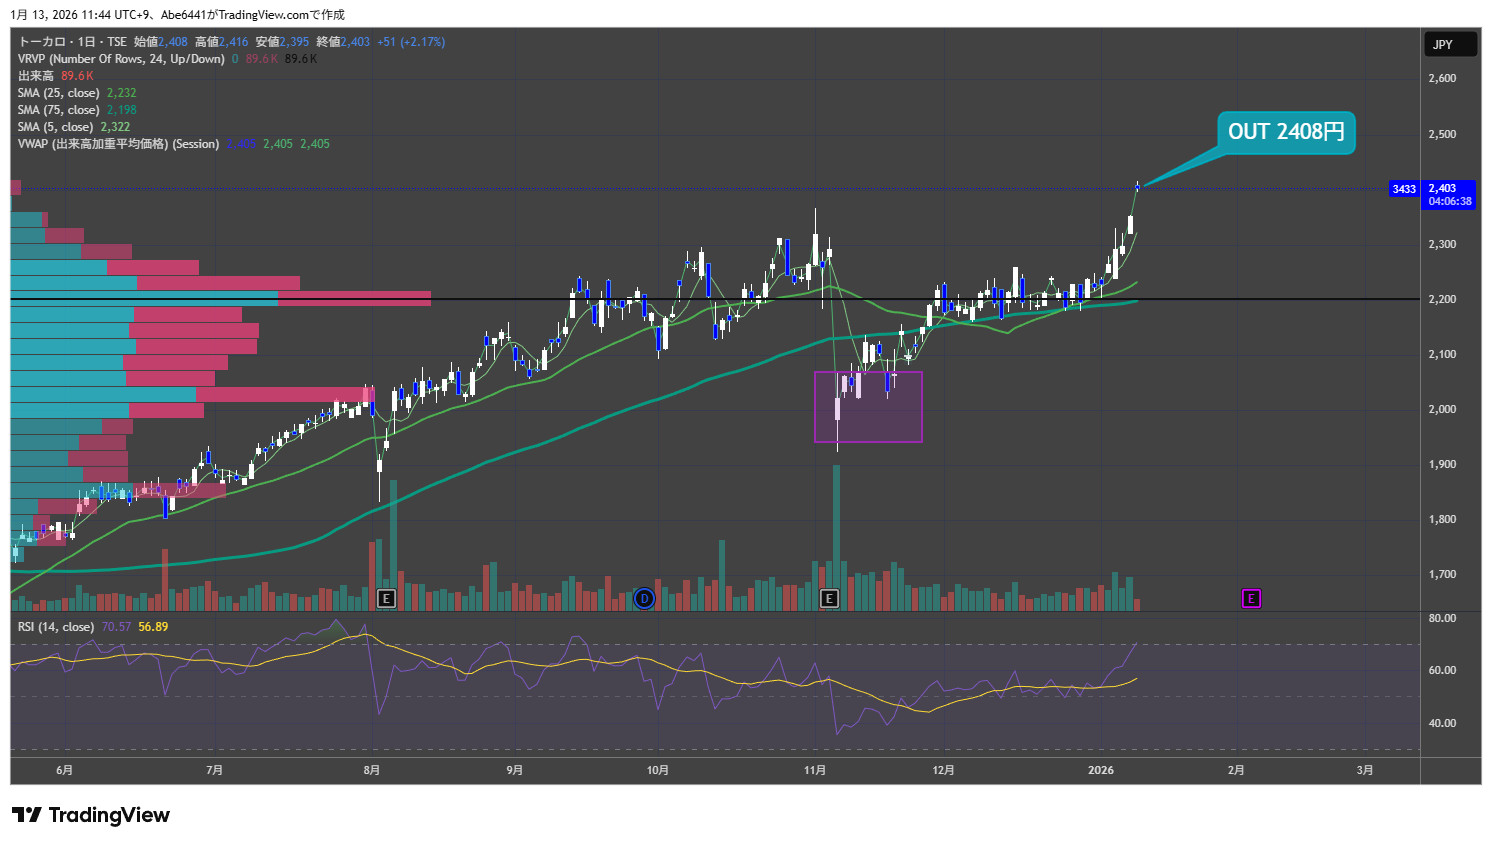This screenshot has height=845, width=1492.
Task: Click the blue 3433 volume profile tag
Action: point(1404,189)
